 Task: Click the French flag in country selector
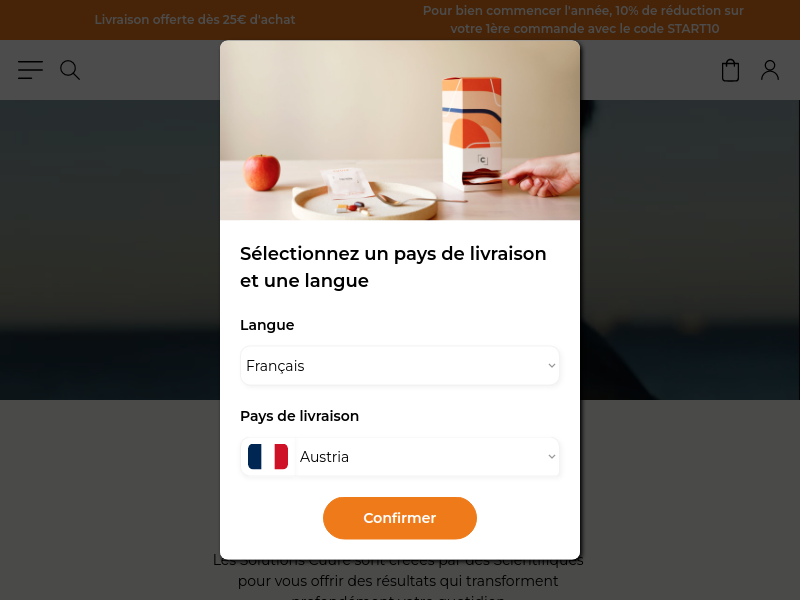click(x=268, y=457)
